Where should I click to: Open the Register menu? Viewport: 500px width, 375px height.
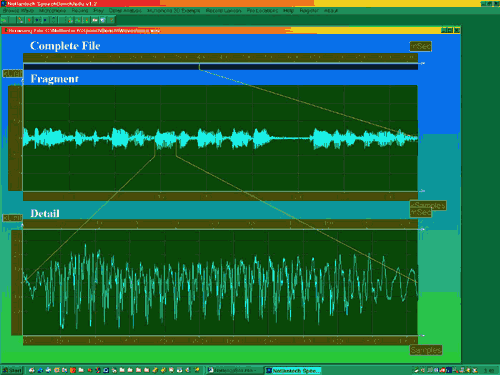[x=309, y=11]
